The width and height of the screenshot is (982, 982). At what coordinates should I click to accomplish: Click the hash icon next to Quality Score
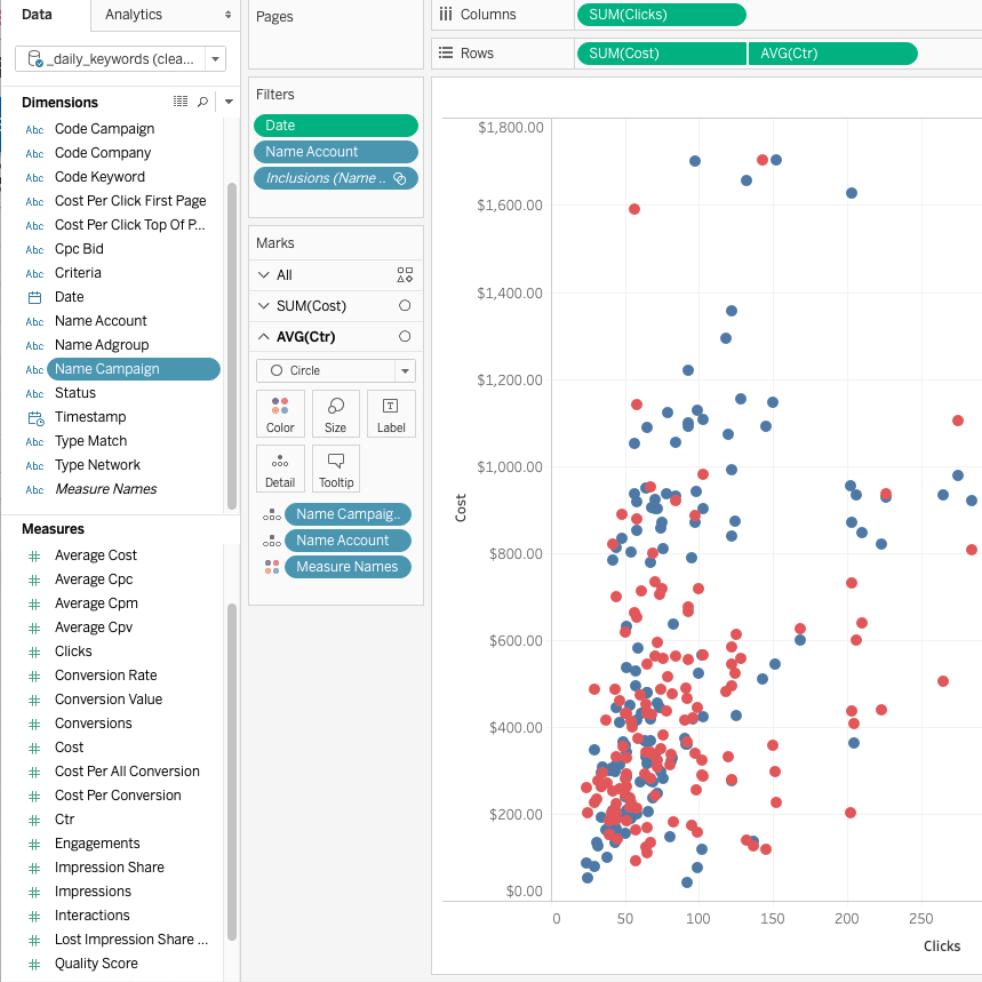coord(34,964)
